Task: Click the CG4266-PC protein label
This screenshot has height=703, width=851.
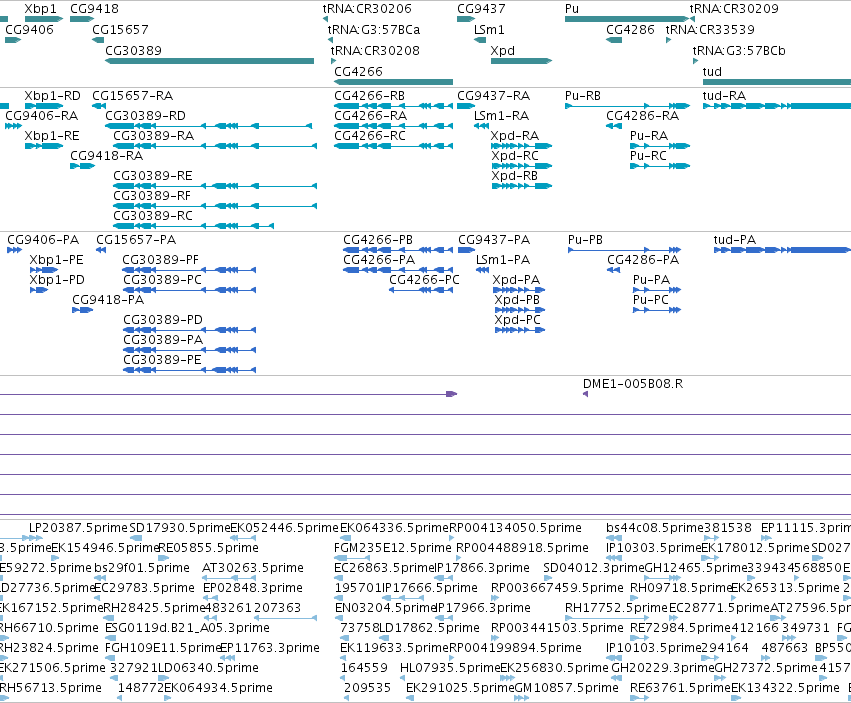Action: [x=424, y=280]
